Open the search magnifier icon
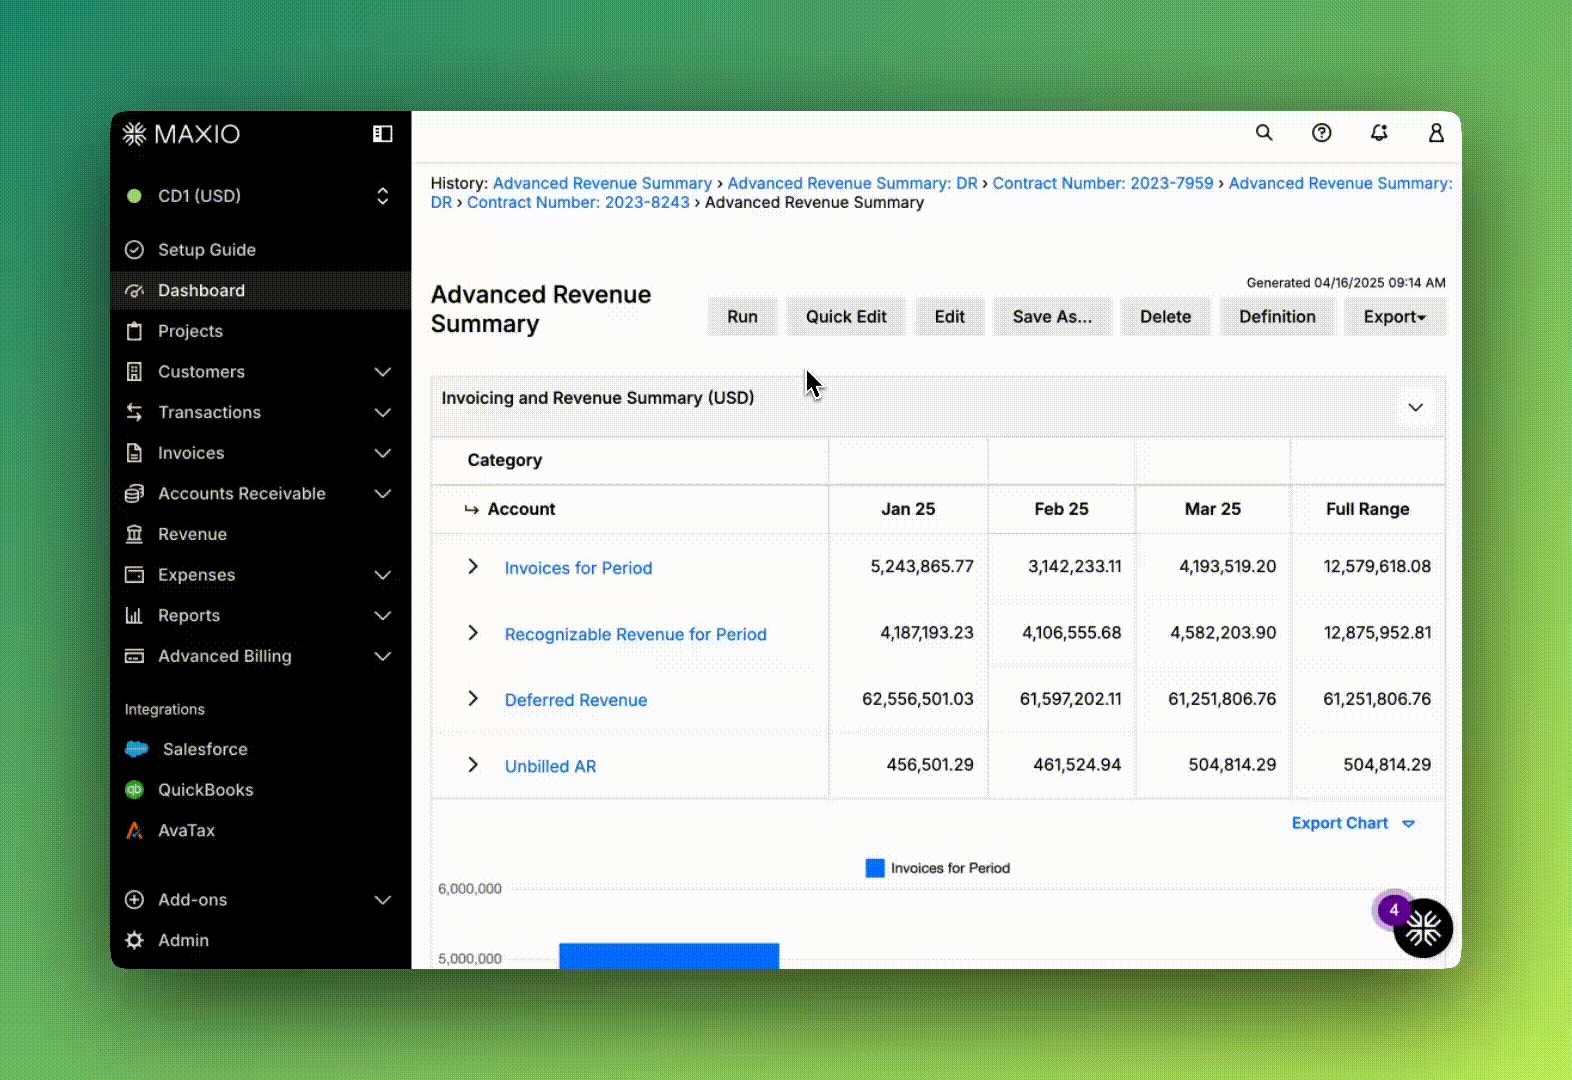 1264,133
